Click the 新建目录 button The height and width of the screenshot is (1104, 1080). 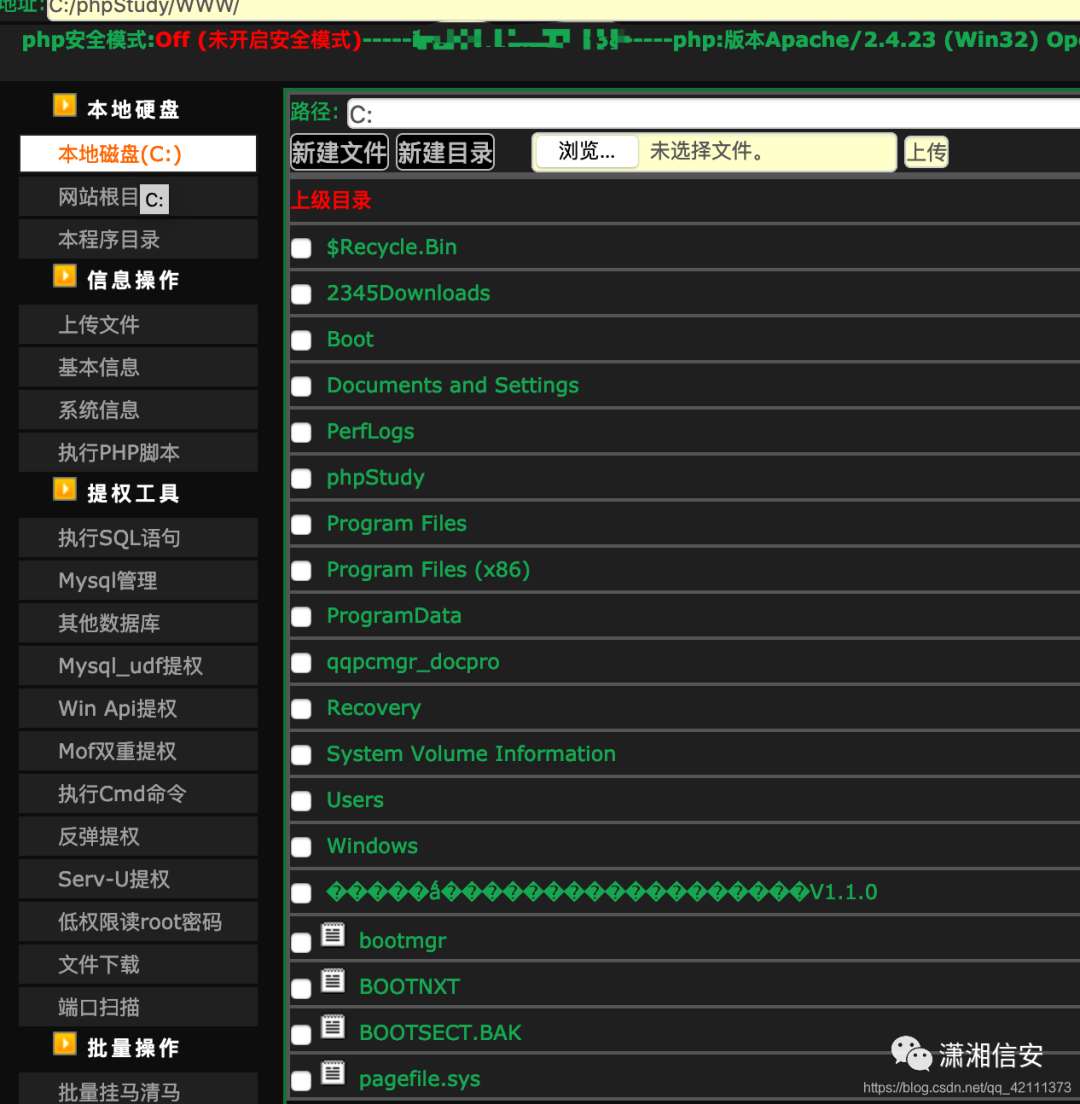point(445,152)
